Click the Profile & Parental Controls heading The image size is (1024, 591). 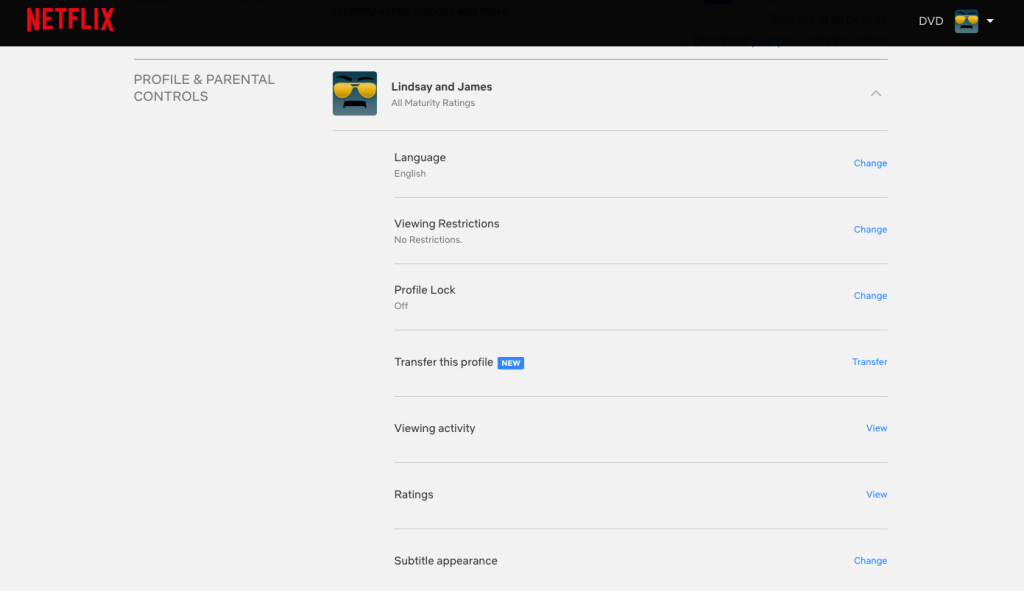[204, 88]
